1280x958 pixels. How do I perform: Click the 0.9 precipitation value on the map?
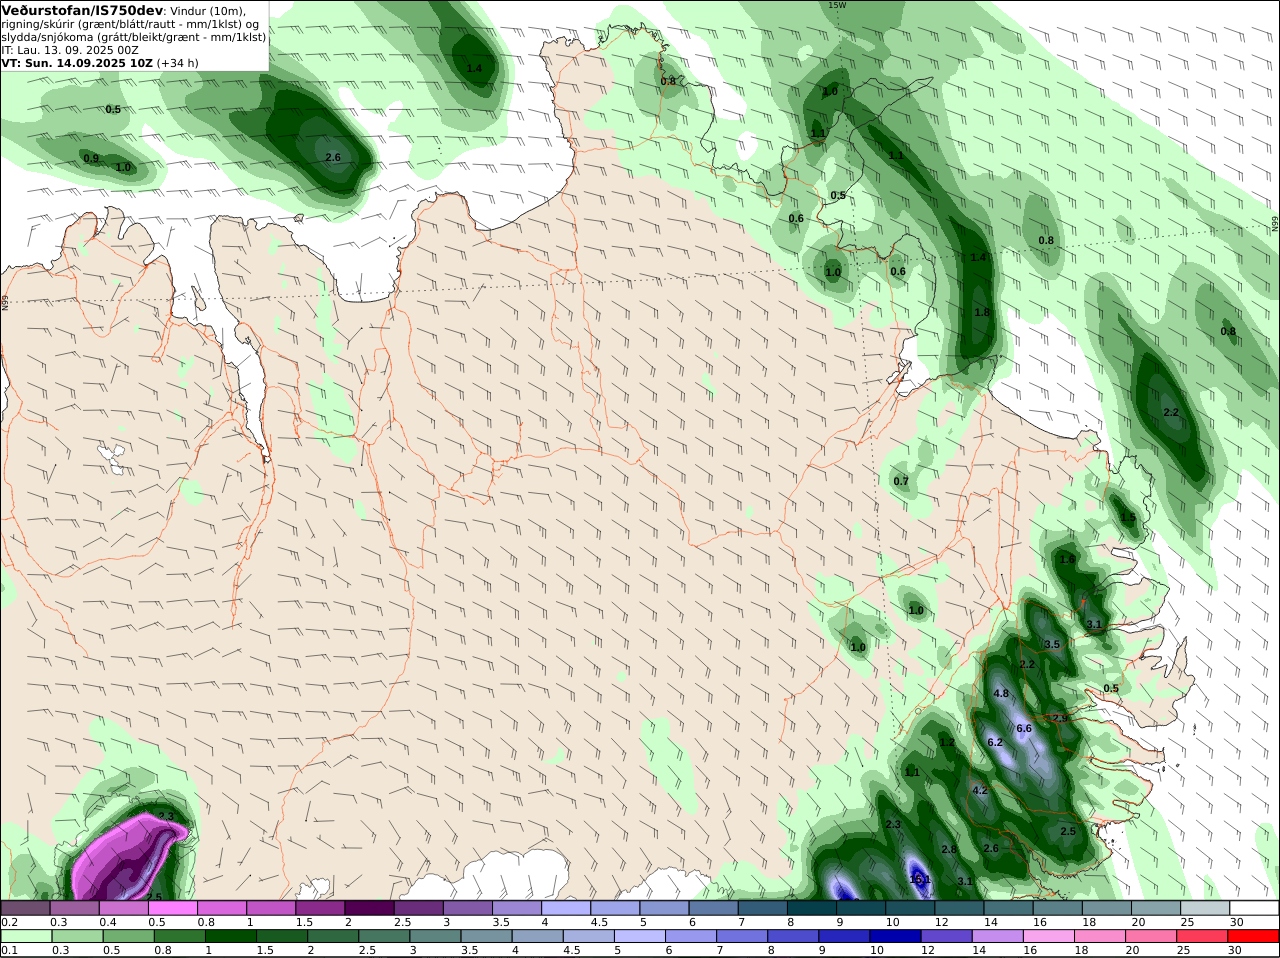tap(91, 159)
